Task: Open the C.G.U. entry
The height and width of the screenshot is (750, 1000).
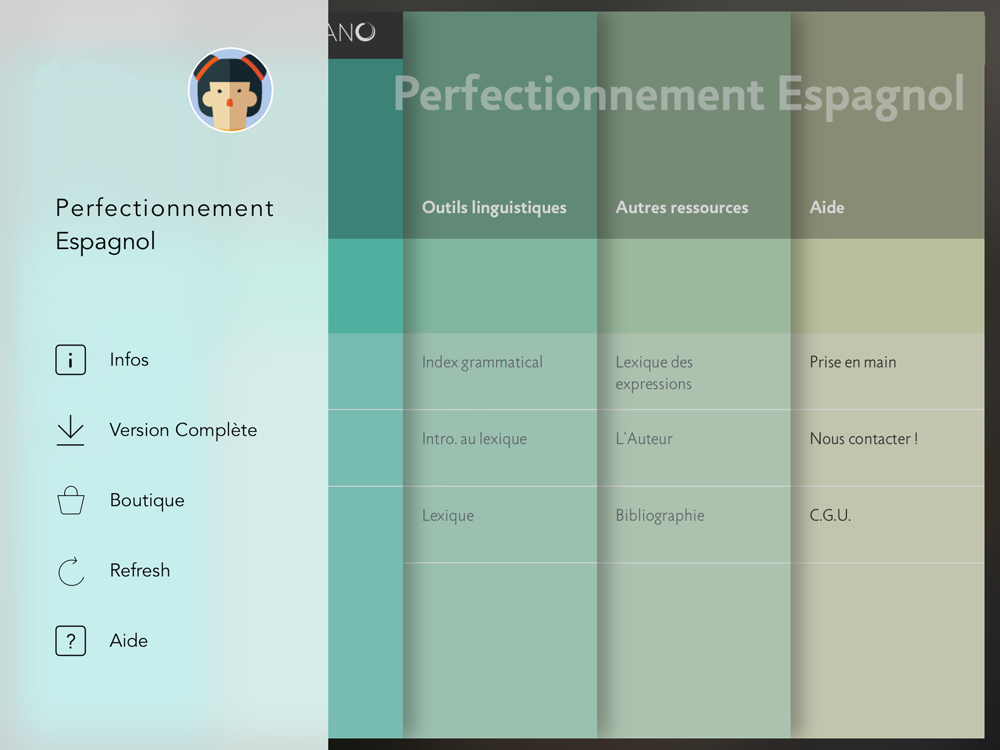Action: (x=830, y=515)
